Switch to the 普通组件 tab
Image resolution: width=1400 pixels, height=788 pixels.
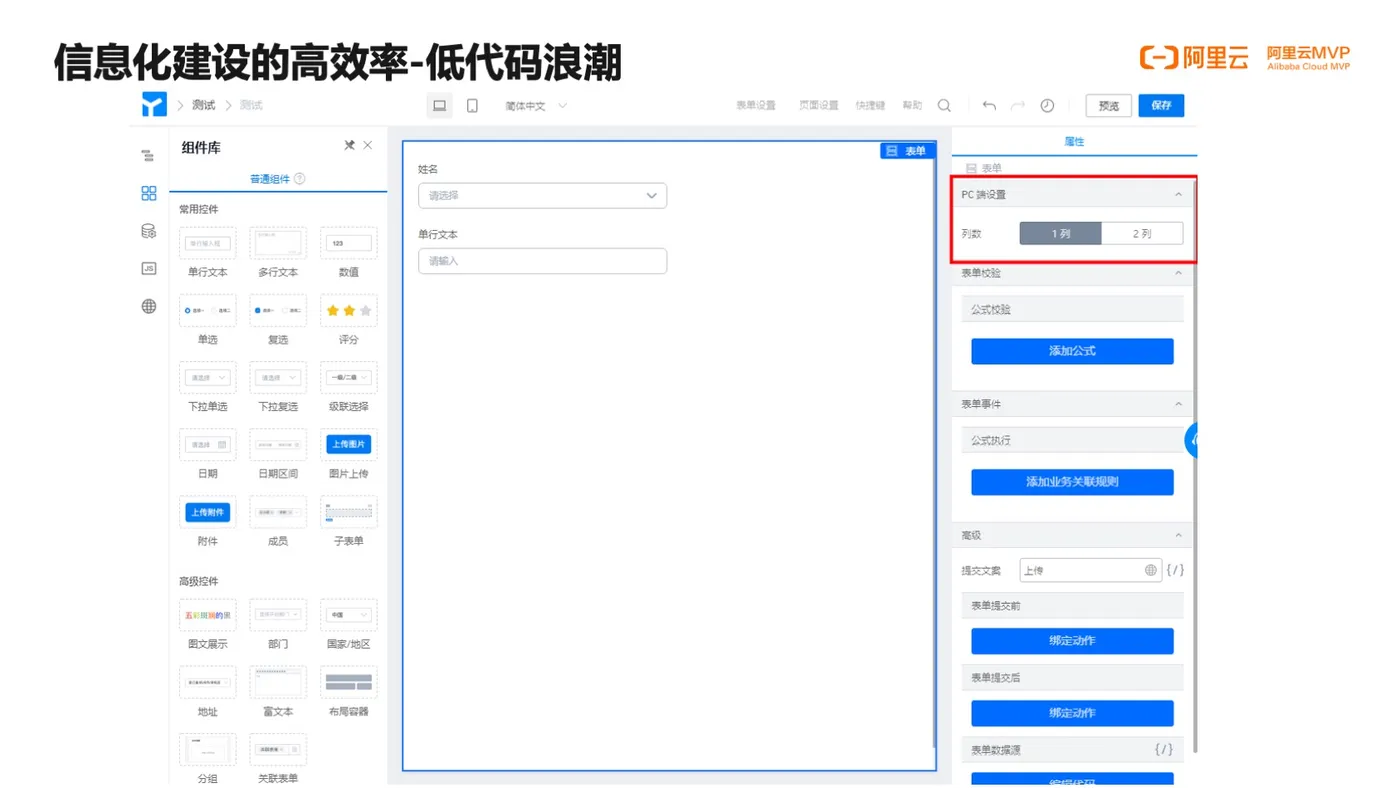pyautogui.click(x=270, y=179)
